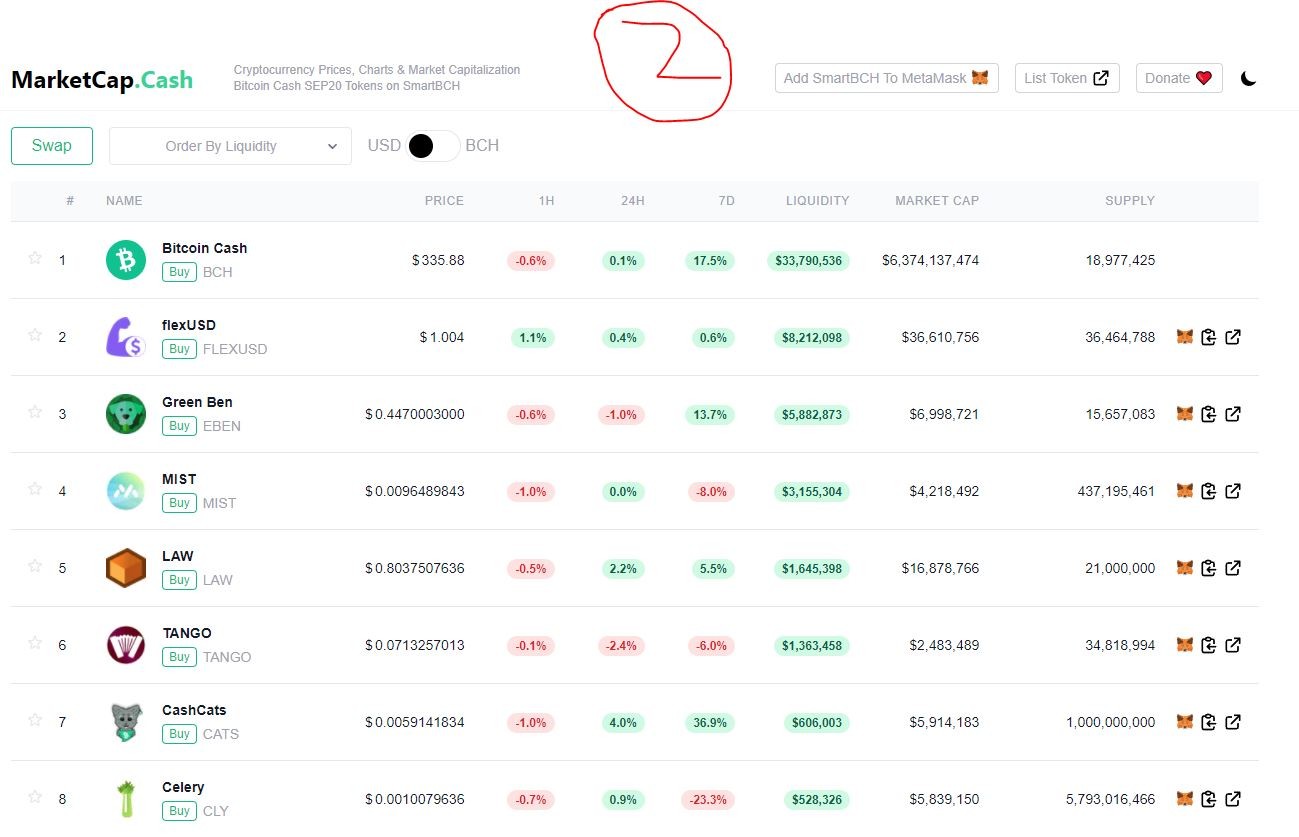Viewport: 1299px width, 837px height.
Task: Go to MarketCap.Cash home via logo
Action: 102,80
